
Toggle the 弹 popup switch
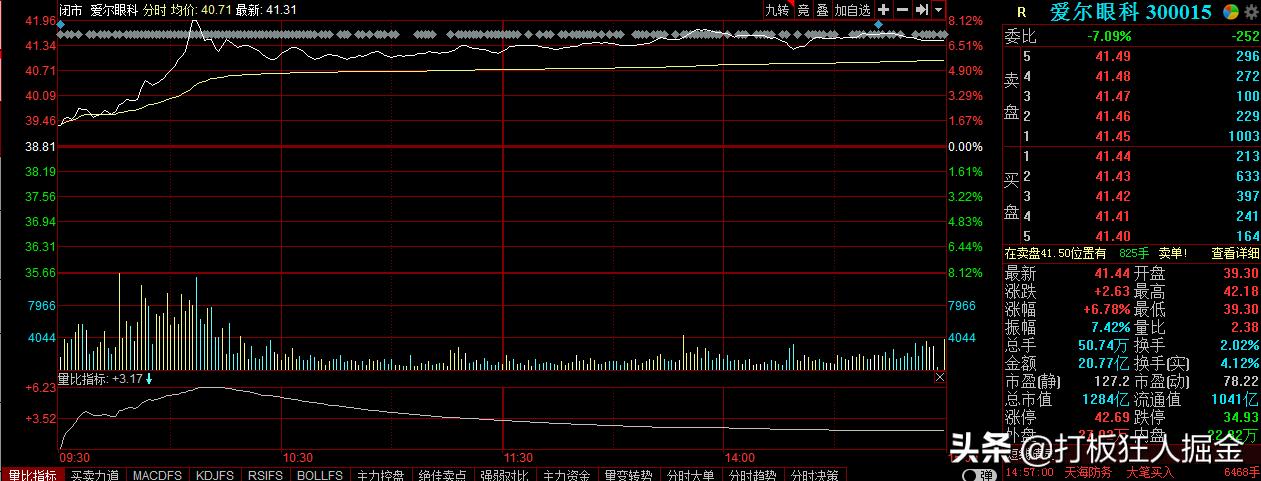tap(978, 475)
